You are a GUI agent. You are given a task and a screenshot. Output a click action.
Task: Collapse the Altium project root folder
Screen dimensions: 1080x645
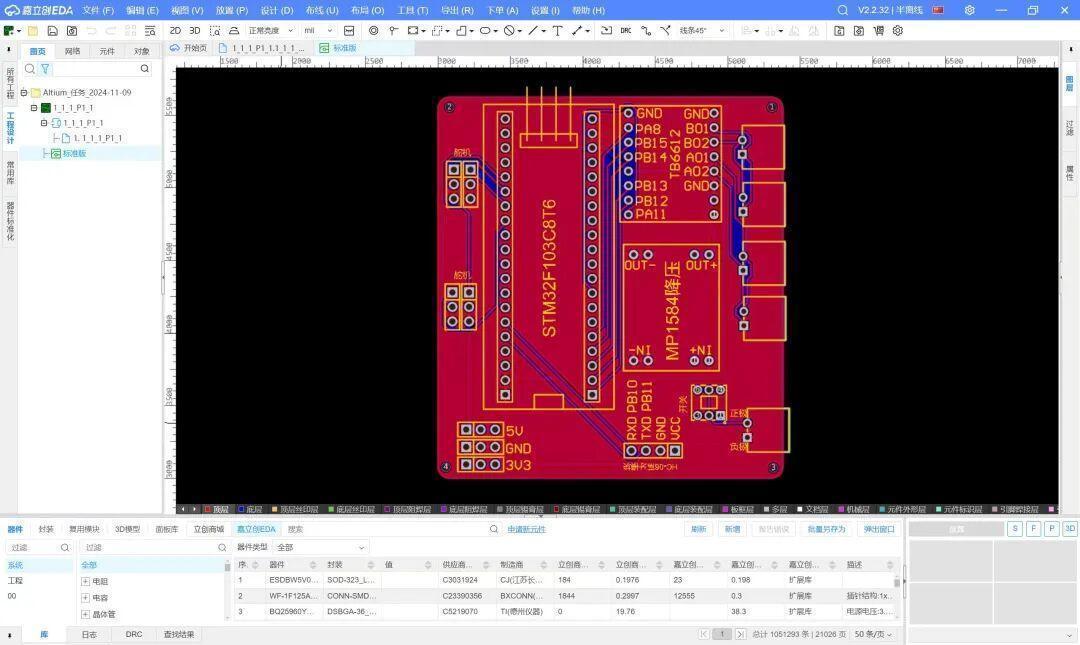coord(24,92)
